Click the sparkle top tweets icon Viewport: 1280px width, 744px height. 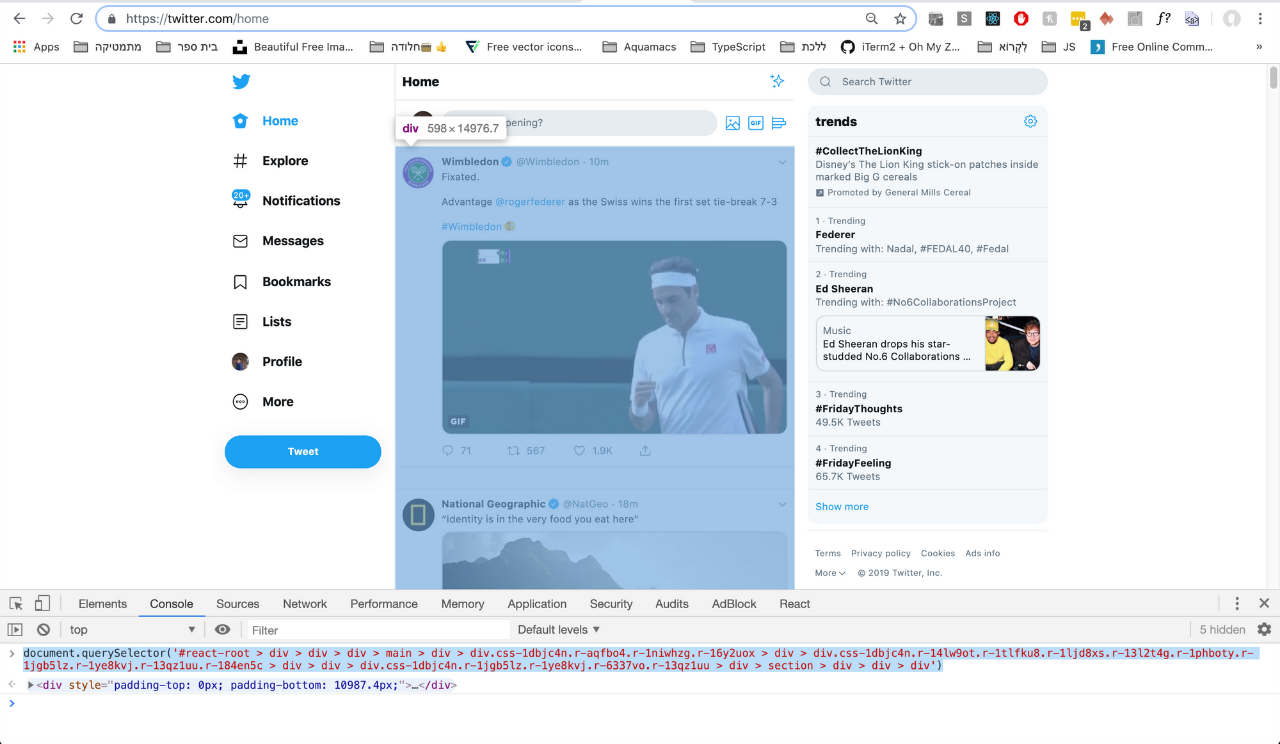pyautogui.click(x=777, y=82)
